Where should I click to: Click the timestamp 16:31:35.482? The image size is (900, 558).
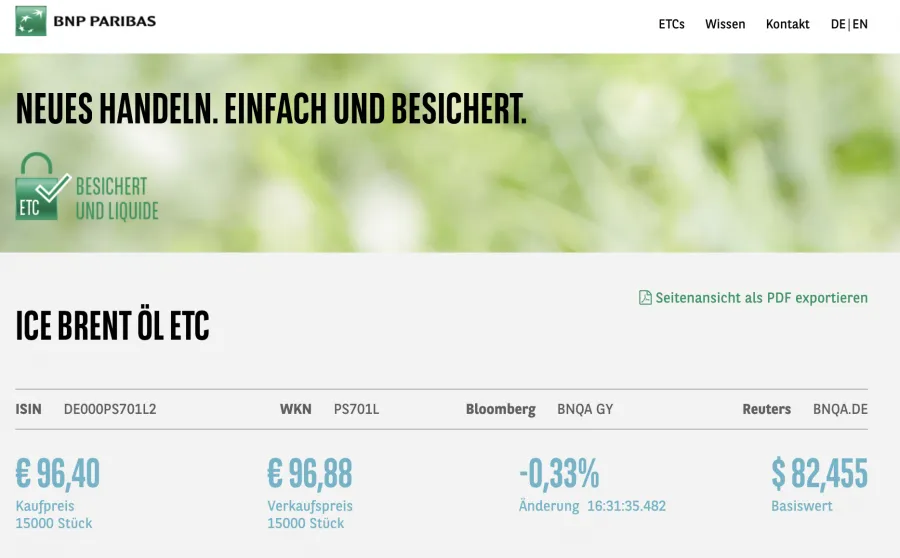pyautogui.click(x=626, y=506)
